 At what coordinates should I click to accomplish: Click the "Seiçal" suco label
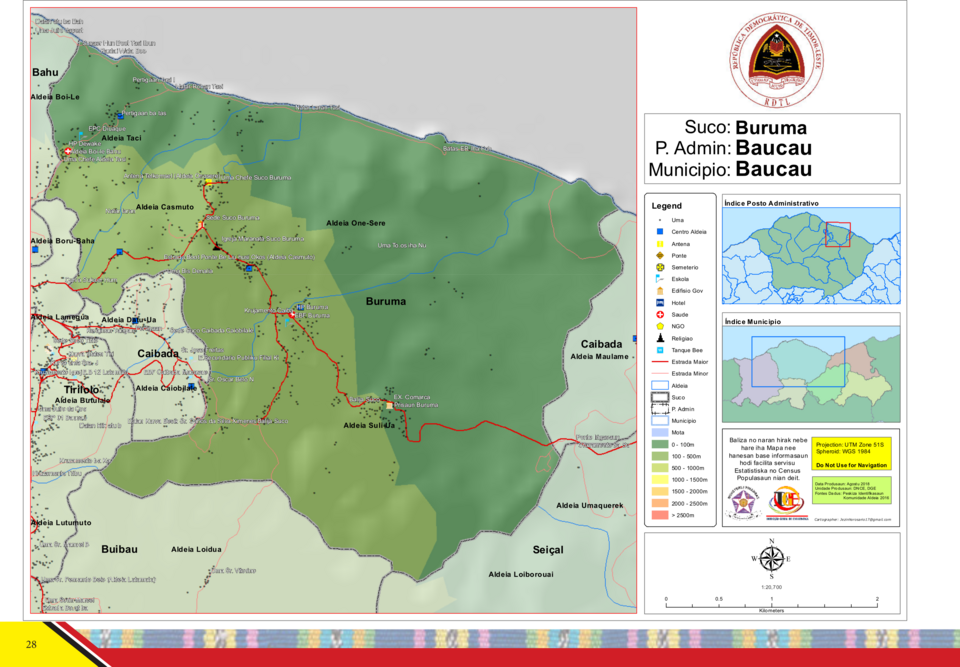point(548,550)
